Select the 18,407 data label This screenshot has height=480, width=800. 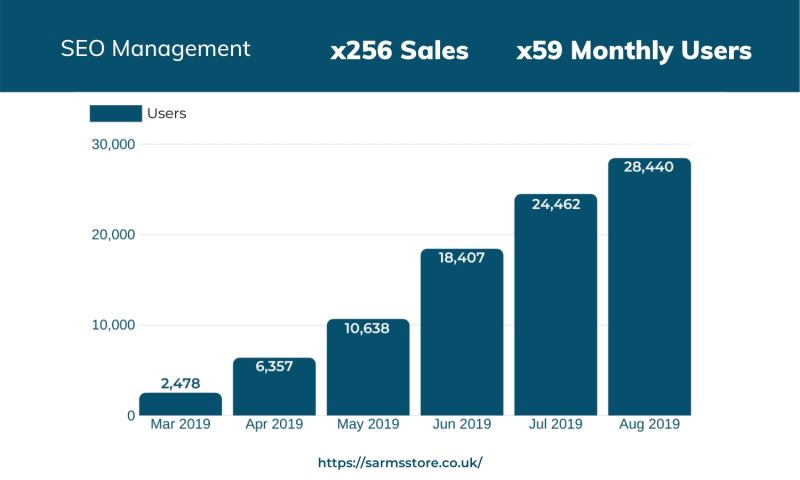pyautogui.click(x=462, y=258)
